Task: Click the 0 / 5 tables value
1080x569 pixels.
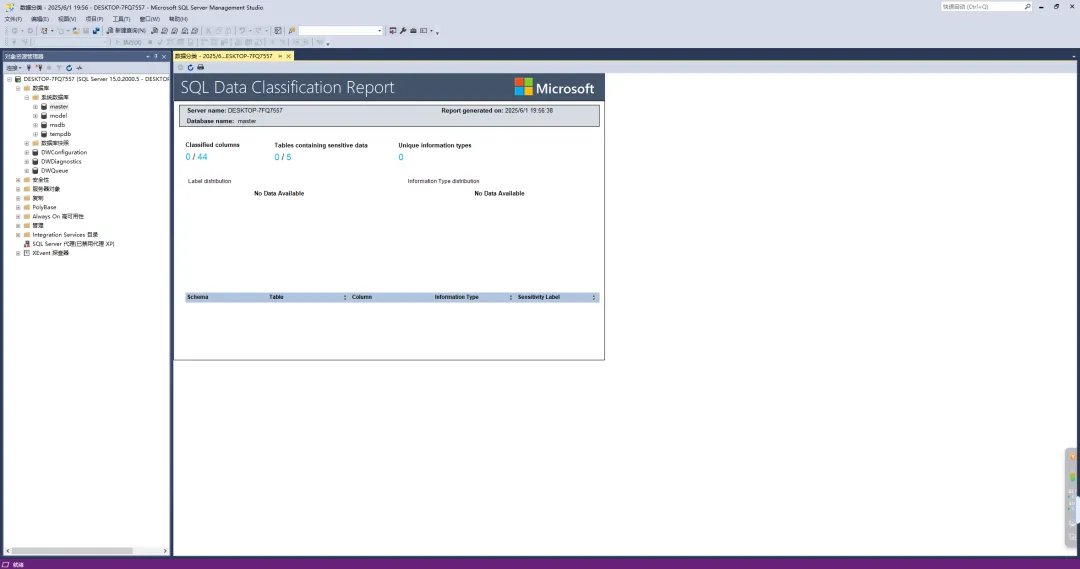Action: [x=282, y=157]
